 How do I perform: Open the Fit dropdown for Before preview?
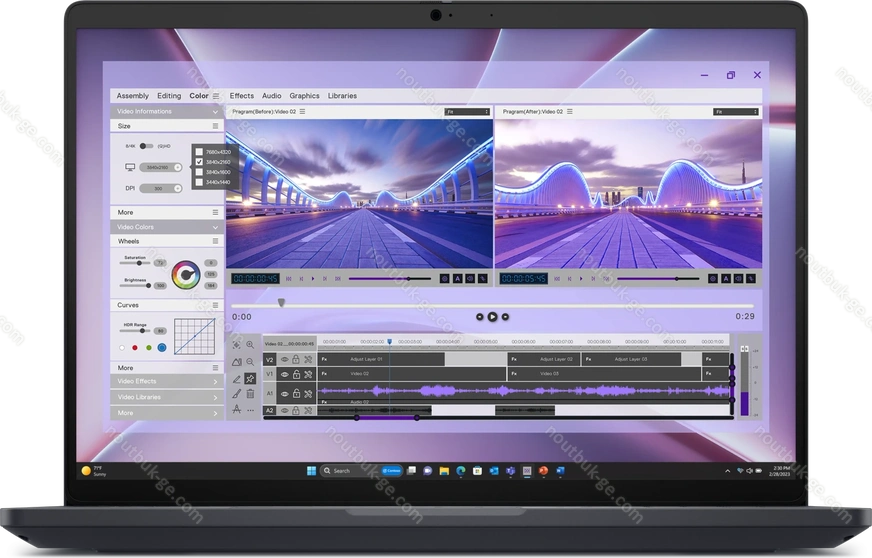[x=467, y=112]
